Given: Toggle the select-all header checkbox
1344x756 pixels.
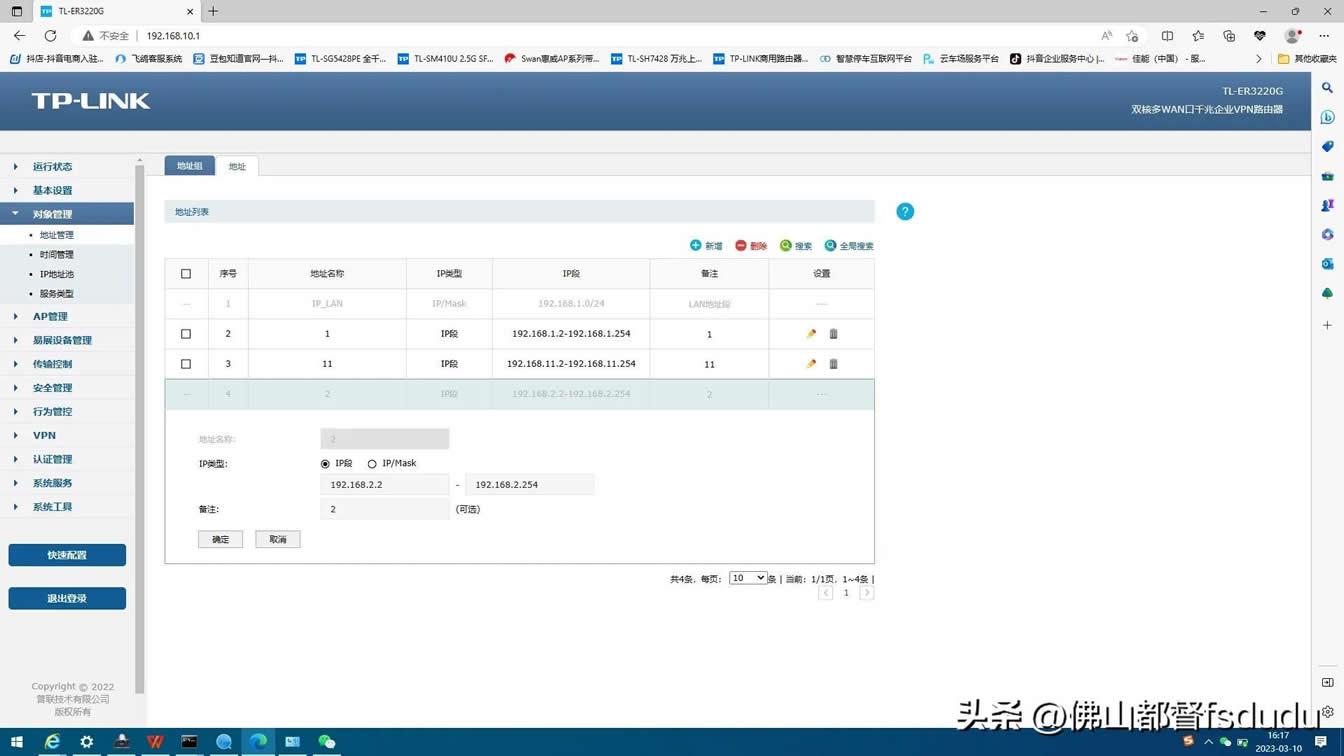Looking at the screenshot, I should pyautogui.click(x=186, y=274).
